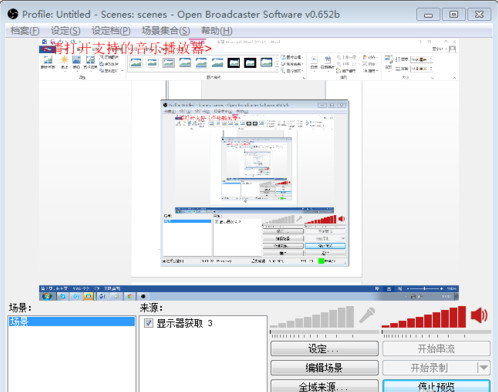The height and width of the screenshot is (392, 498).
Task: Click the 编辑场景 button
Action: click(324, 368)
